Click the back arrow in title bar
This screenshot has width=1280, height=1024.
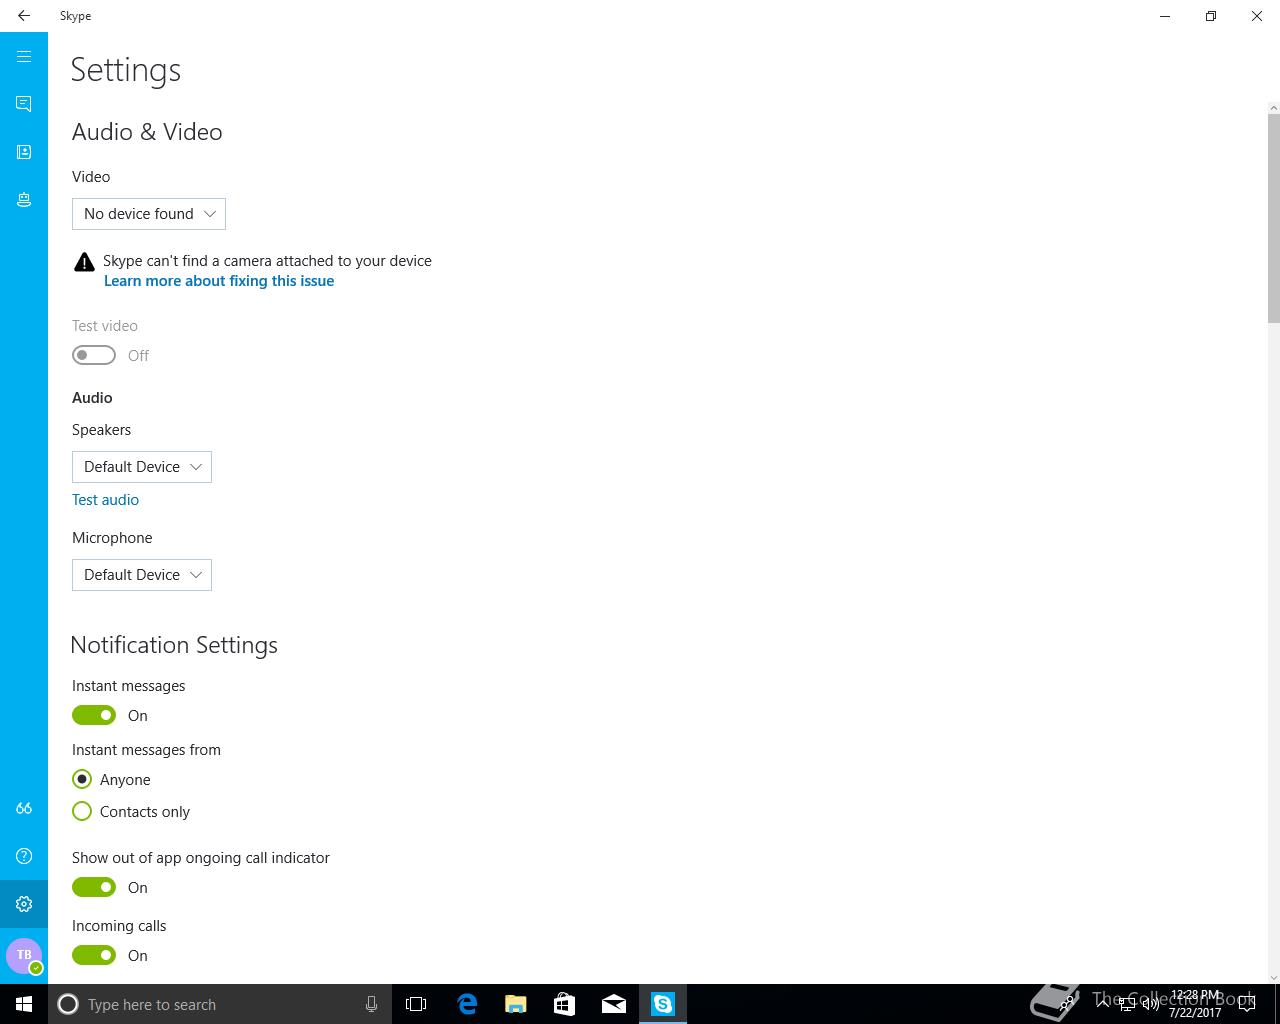24,16
